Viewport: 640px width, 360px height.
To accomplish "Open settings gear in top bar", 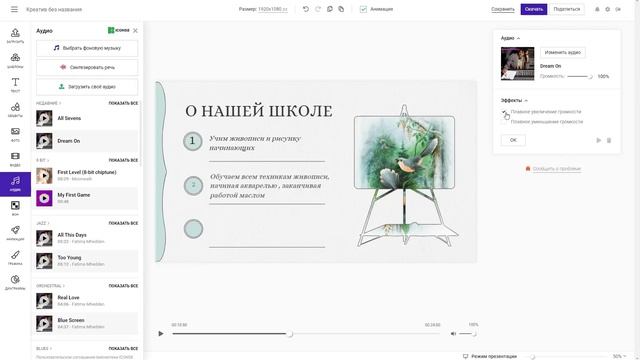I will 607,9.
